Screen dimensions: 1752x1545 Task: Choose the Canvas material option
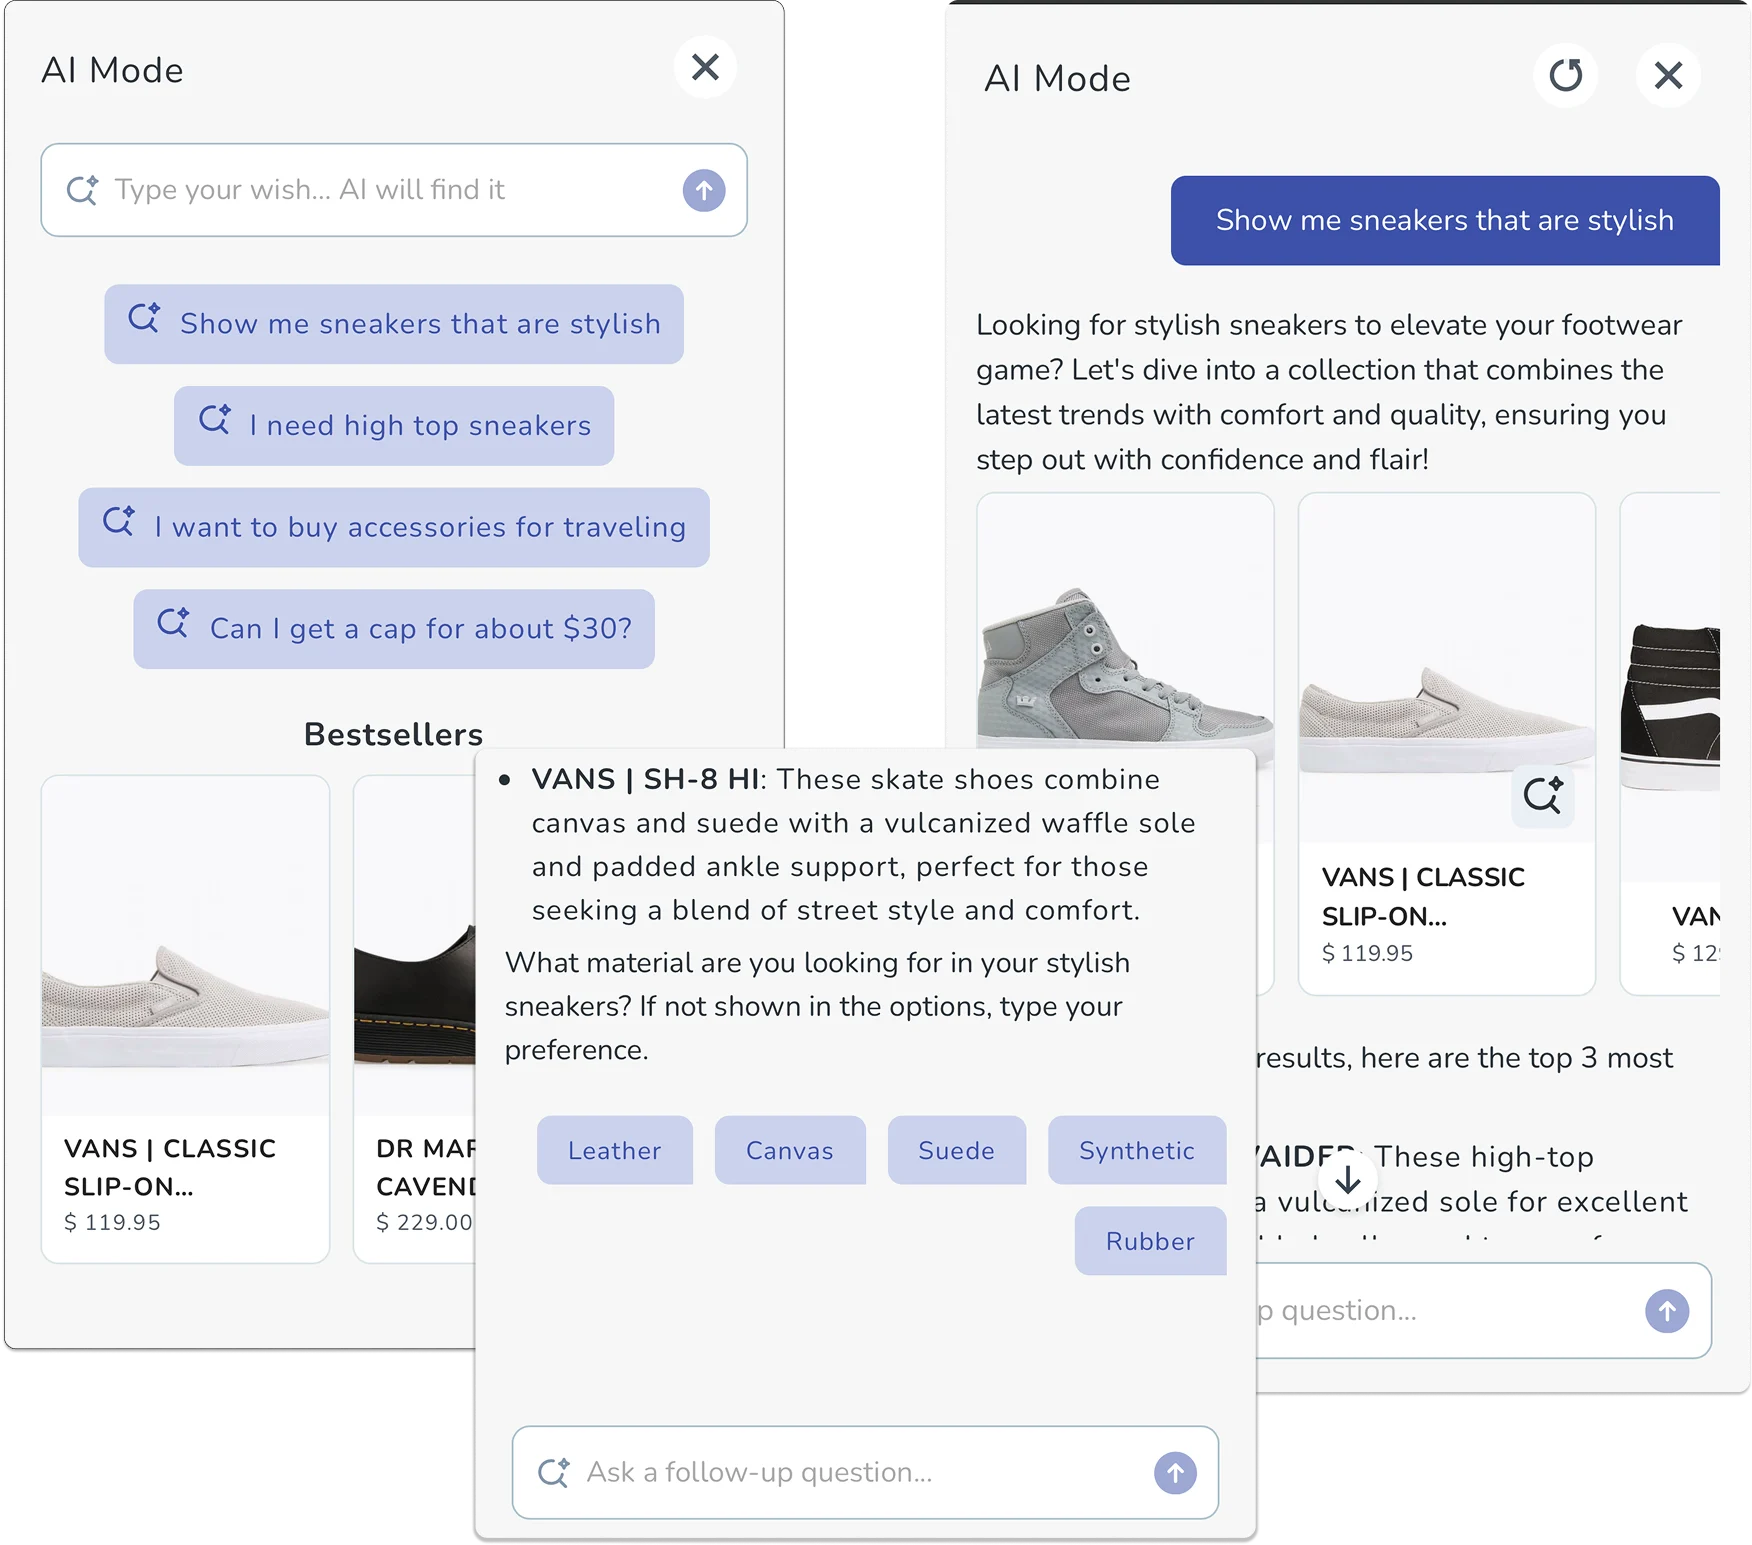point(790,1151)
